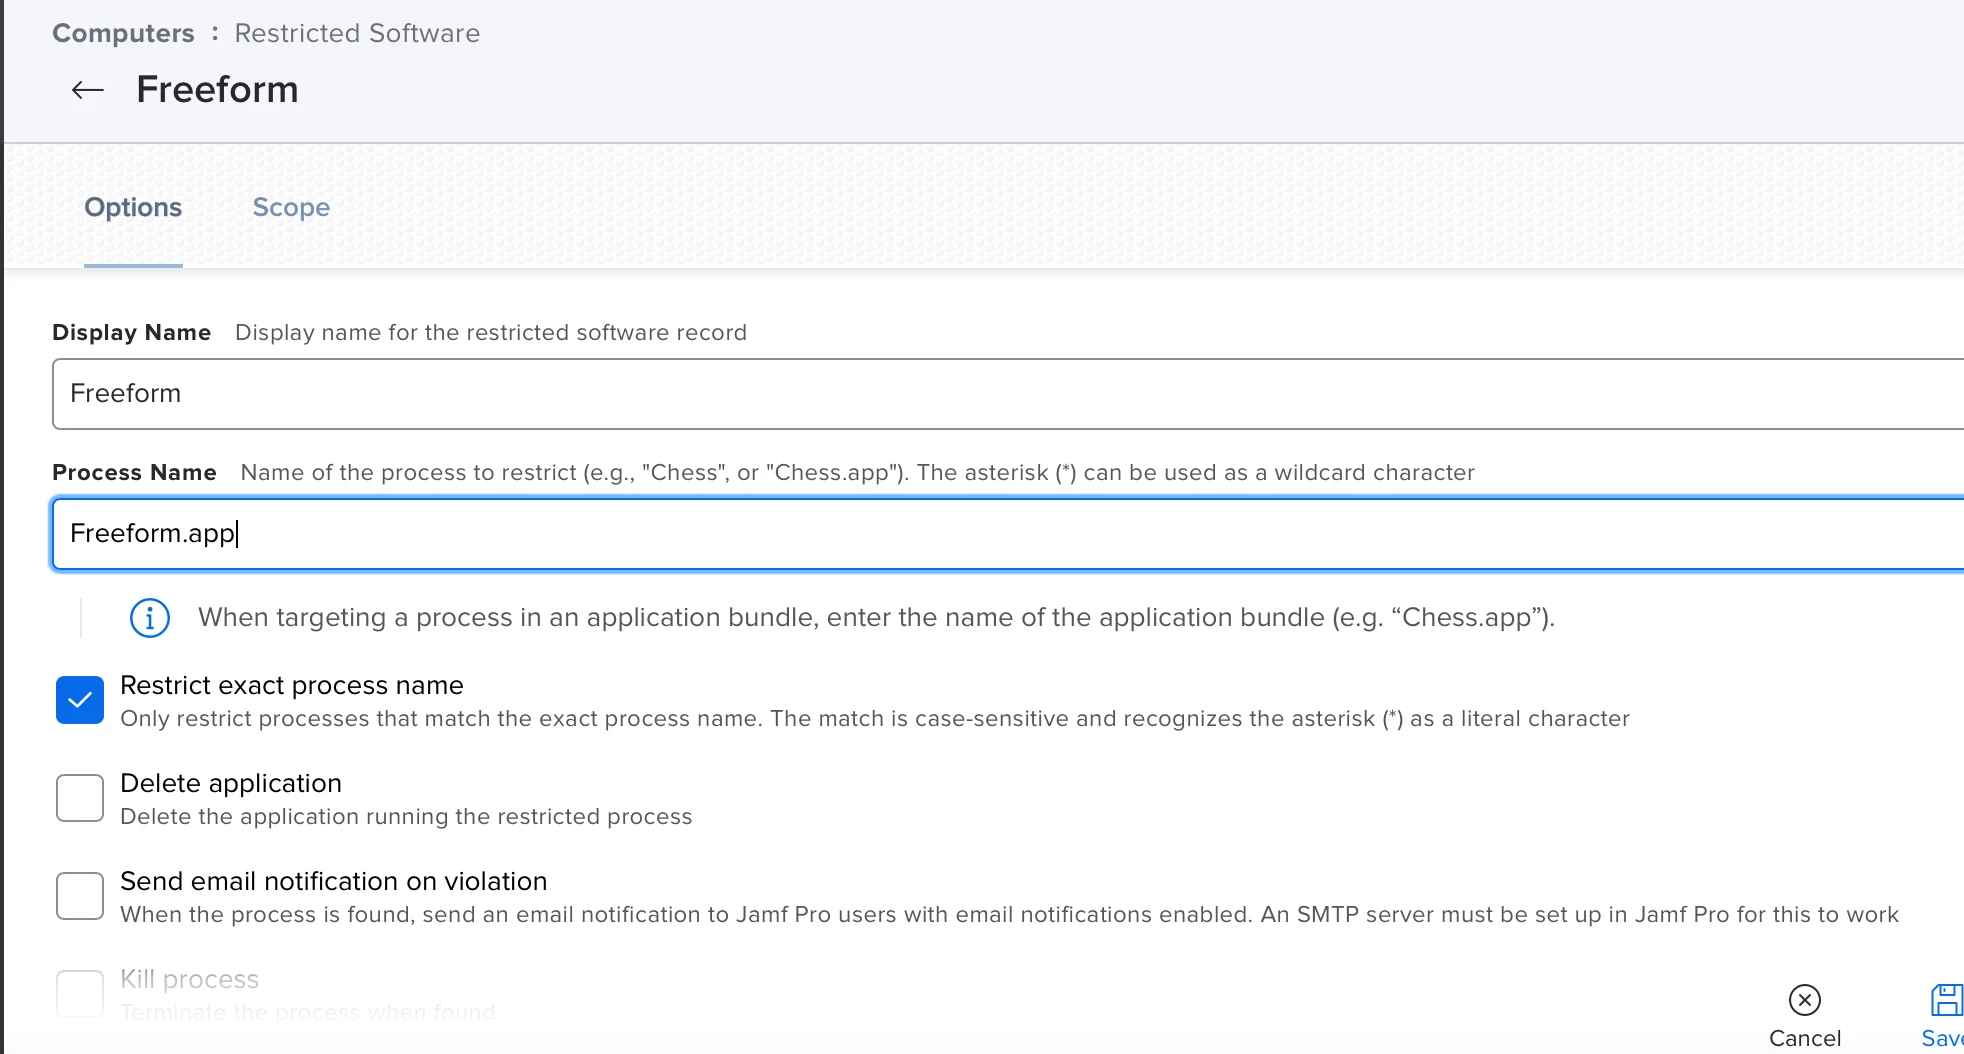Click 'Delete the application running the restricted process' text
The height and width of the screenshot is (1054, 1964).
point(406,817)
